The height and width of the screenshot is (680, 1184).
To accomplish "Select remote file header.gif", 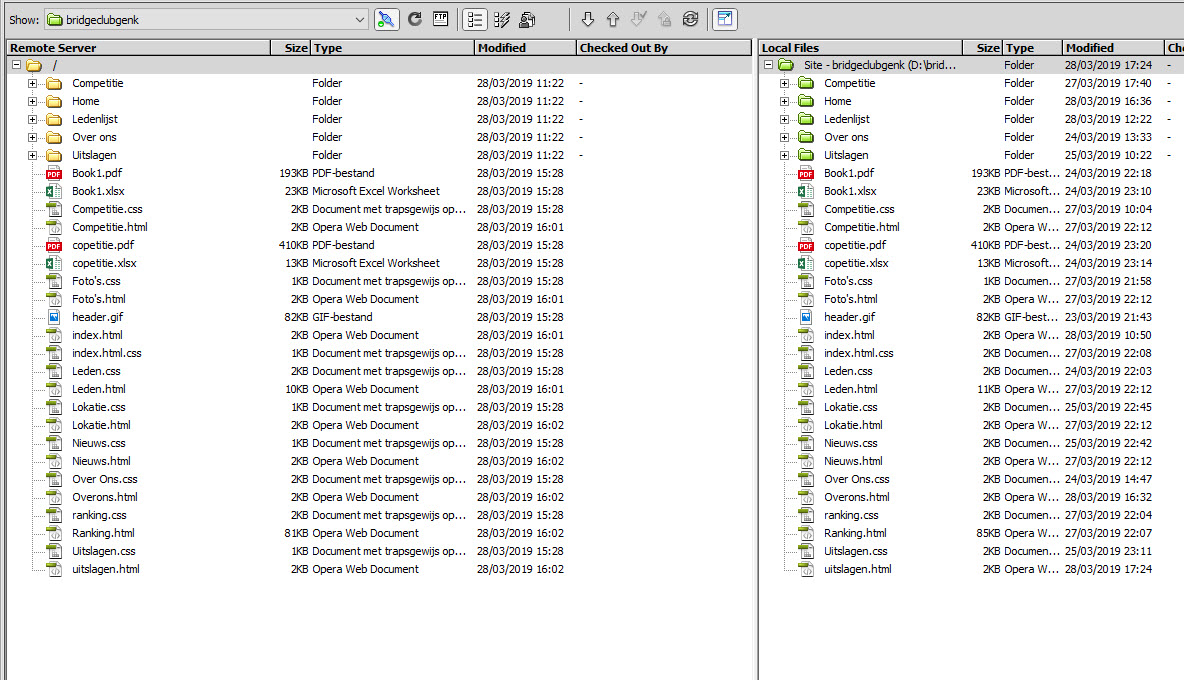I will click(97, 317).
